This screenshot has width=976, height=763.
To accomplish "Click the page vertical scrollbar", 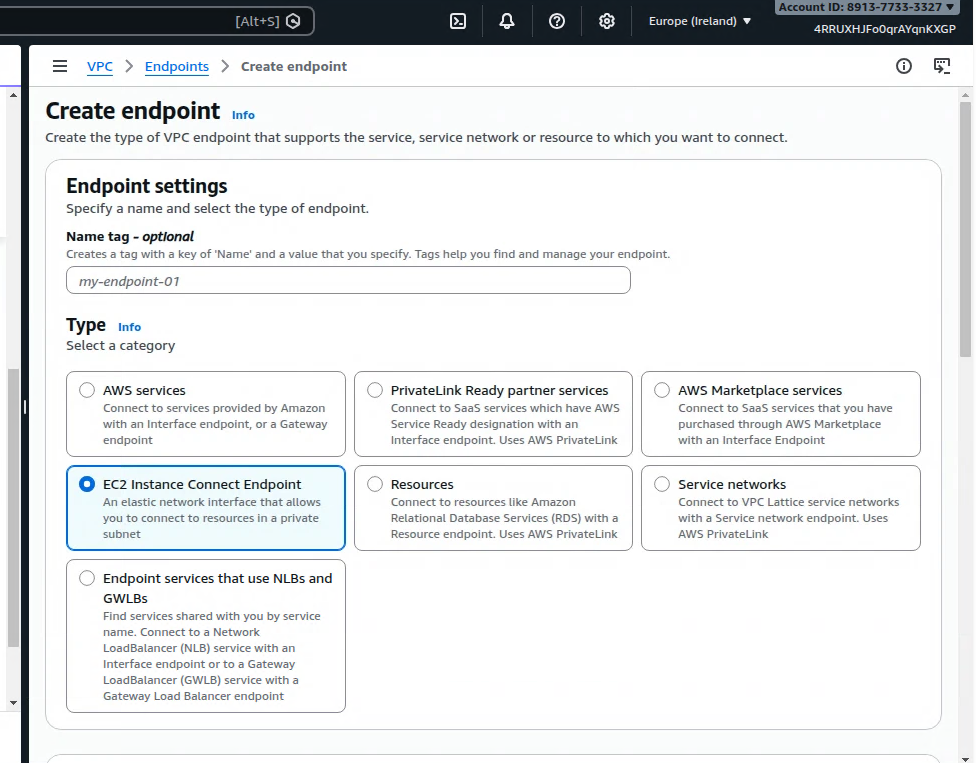I will coord(965,230).
